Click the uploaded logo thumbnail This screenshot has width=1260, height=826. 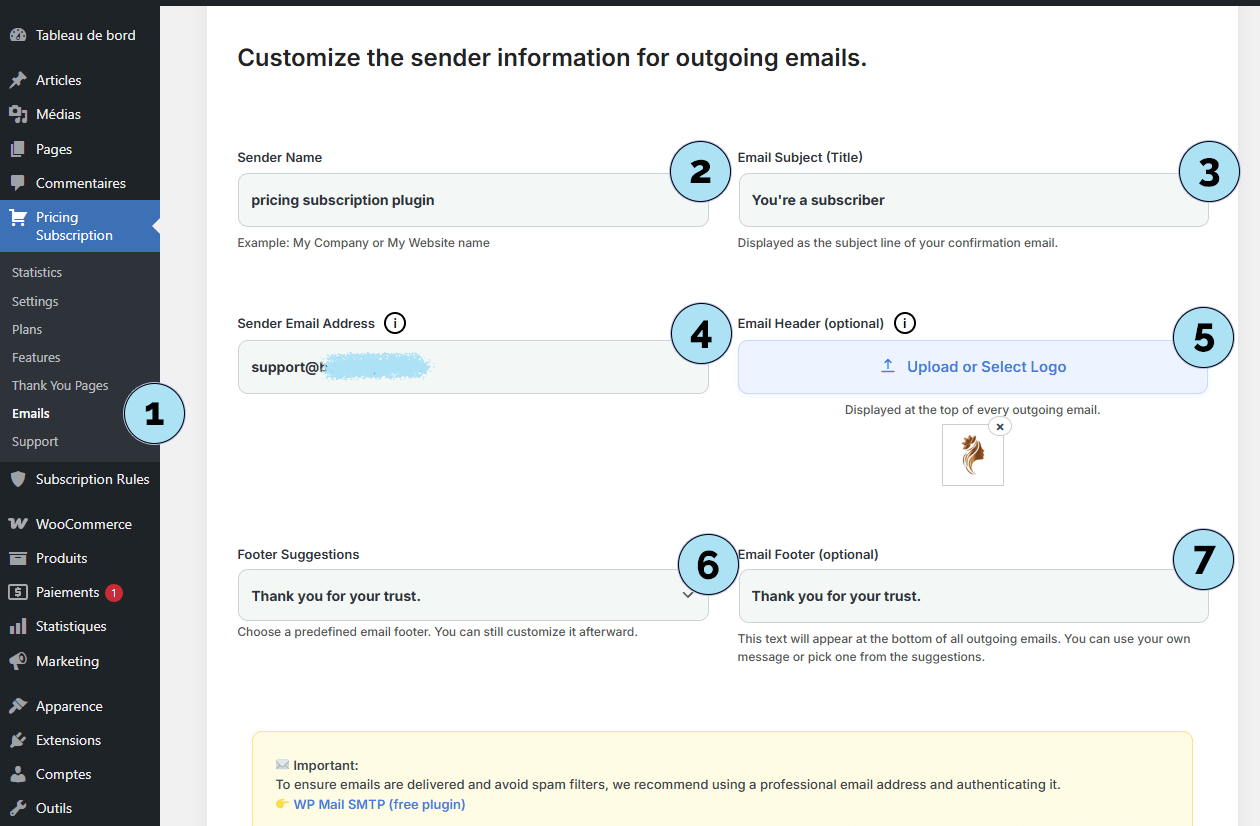972,456
